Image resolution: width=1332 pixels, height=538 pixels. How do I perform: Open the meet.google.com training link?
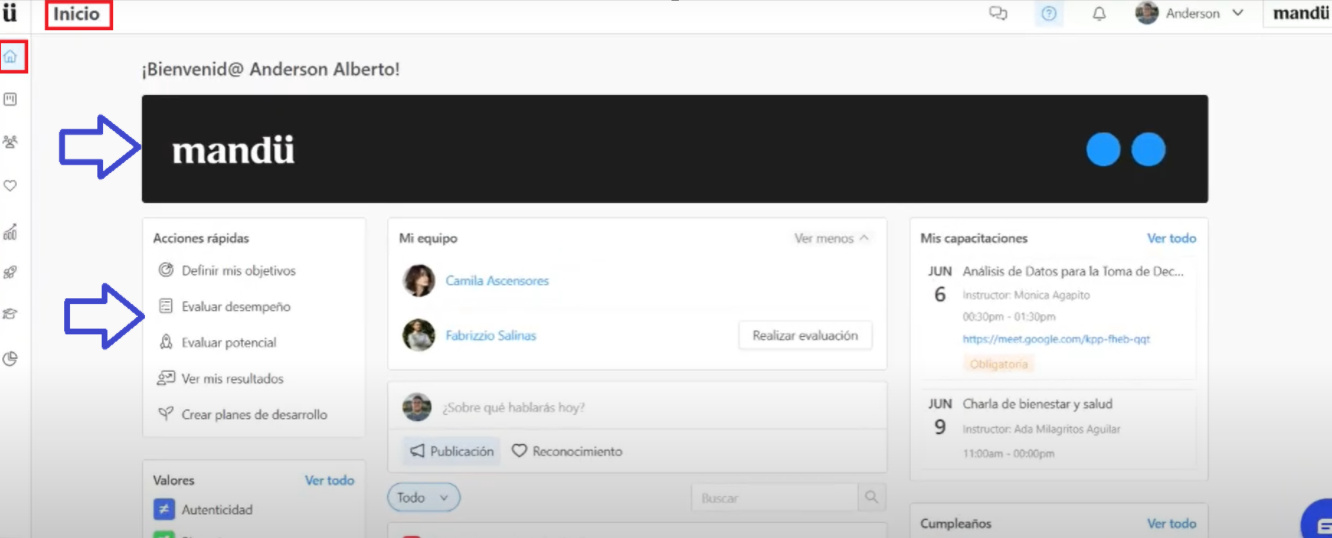[1056, 339]
